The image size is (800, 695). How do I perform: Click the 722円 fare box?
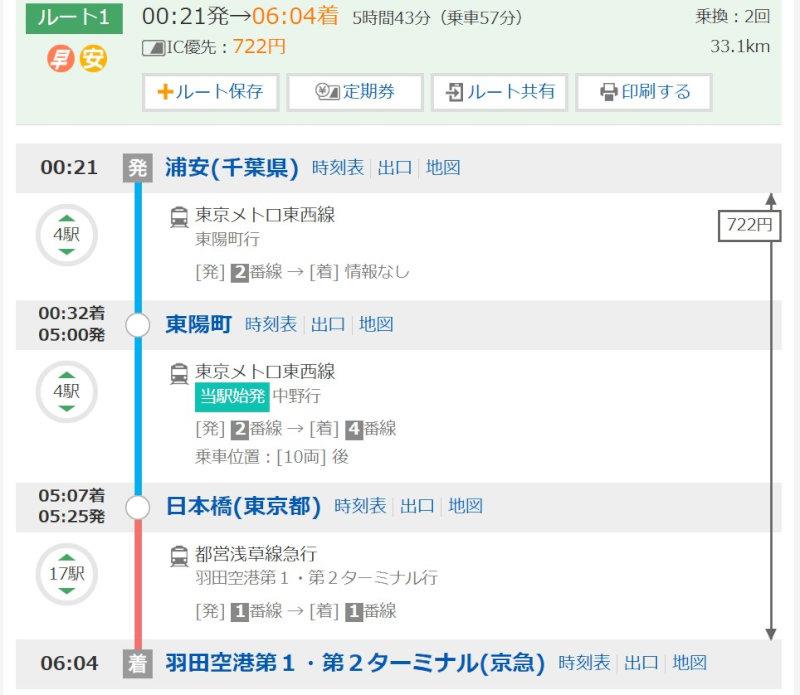[749, 225]
